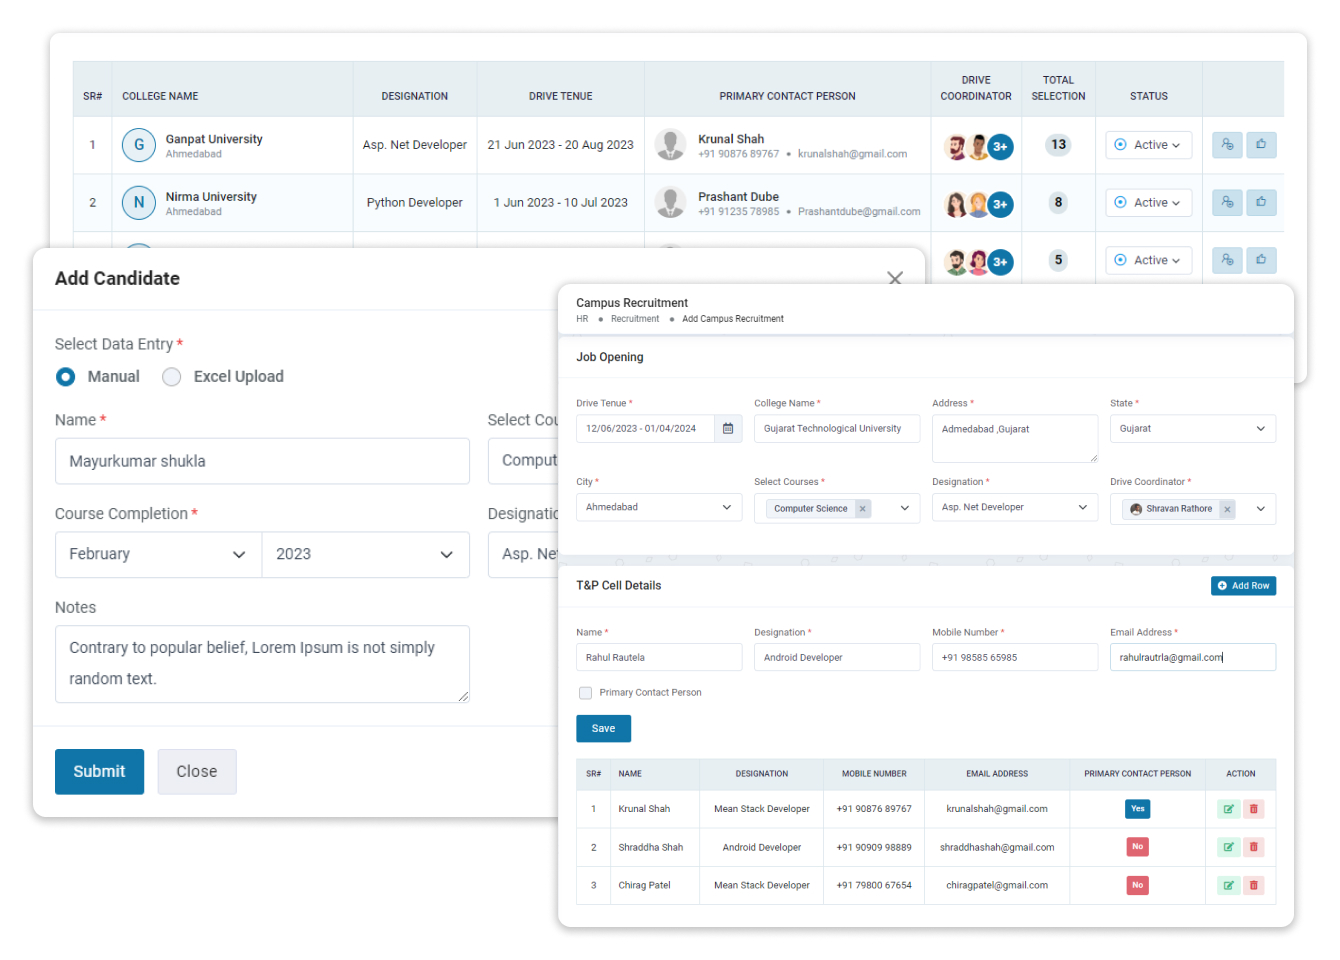Choose the Excel Upload radio button

point(172,377)
